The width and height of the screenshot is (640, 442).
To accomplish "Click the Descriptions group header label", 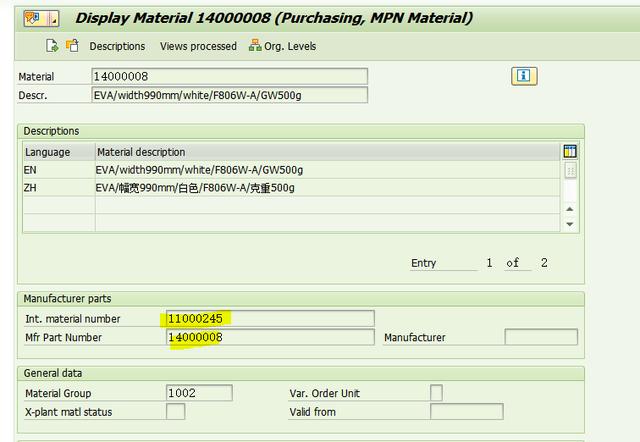I will click(51, 131).
